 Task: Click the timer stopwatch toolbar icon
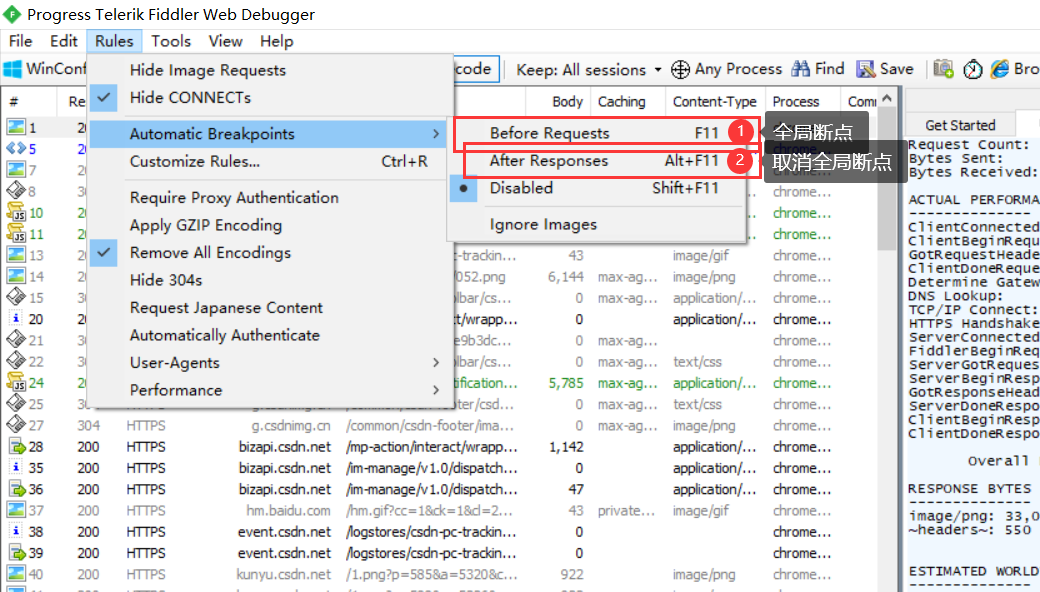(973, 69)
